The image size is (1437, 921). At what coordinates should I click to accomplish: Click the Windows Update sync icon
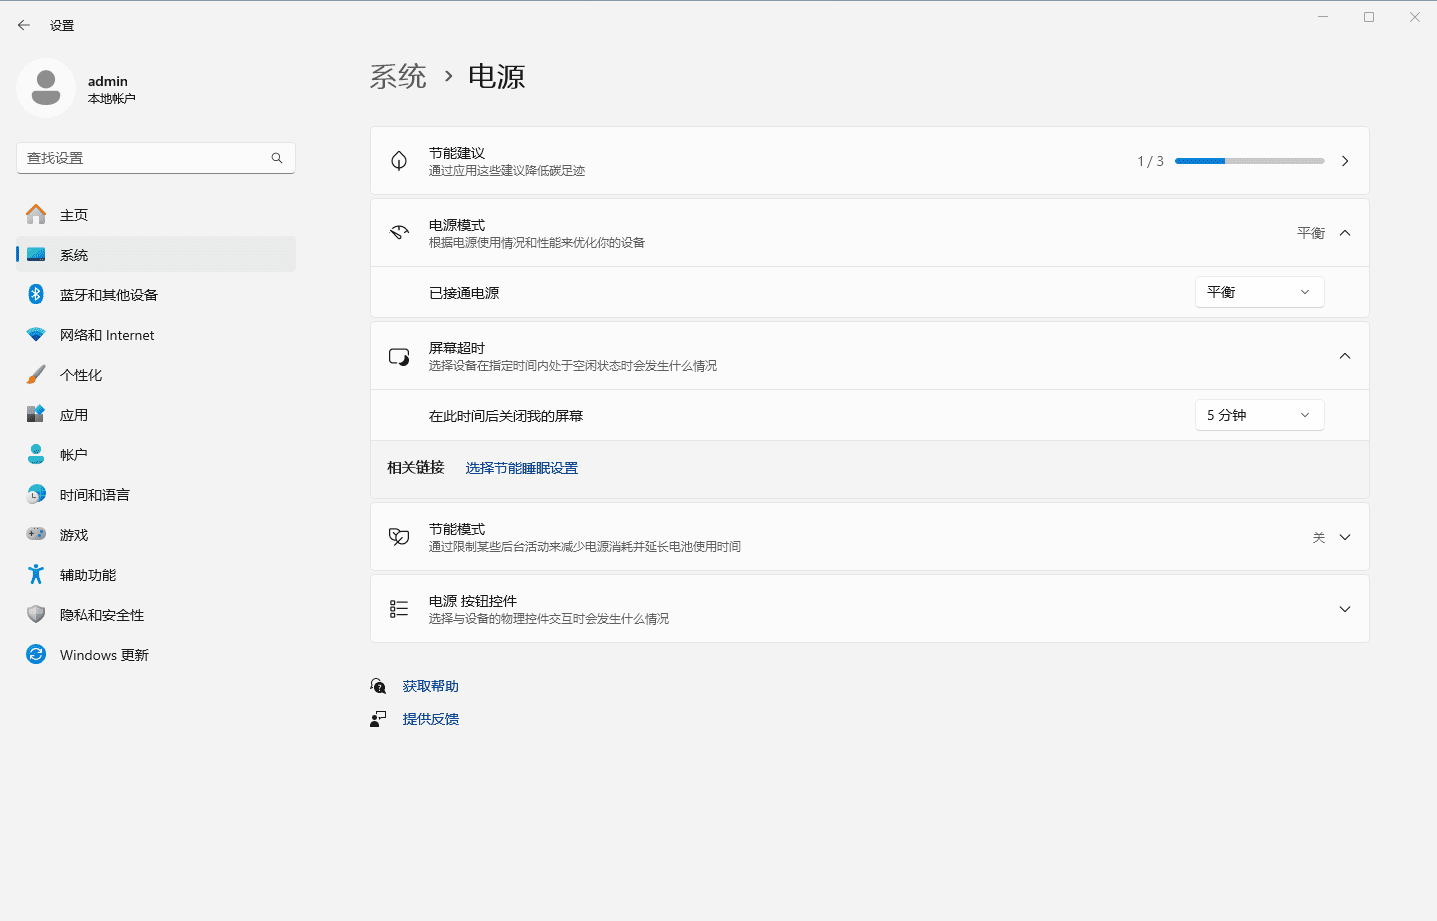click(36, 654)
